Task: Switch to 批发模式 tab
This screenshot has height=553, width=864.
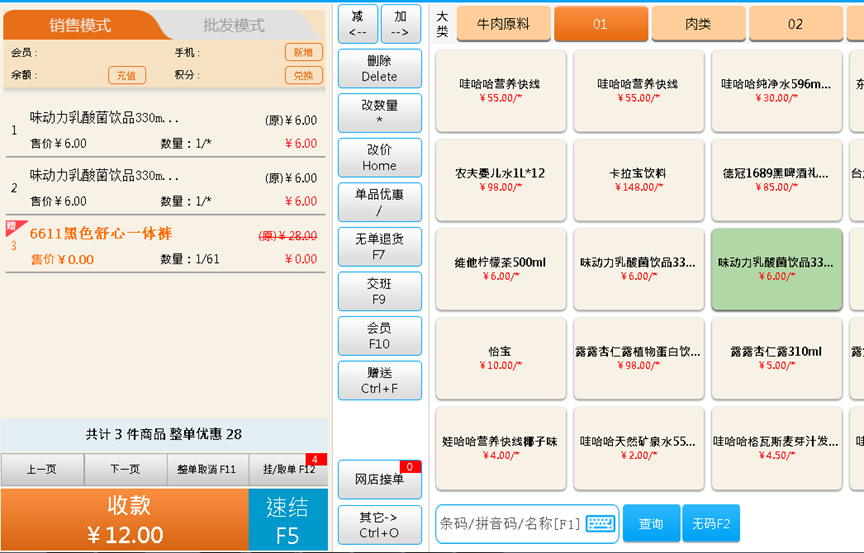Action: click(x=234, y=25)
